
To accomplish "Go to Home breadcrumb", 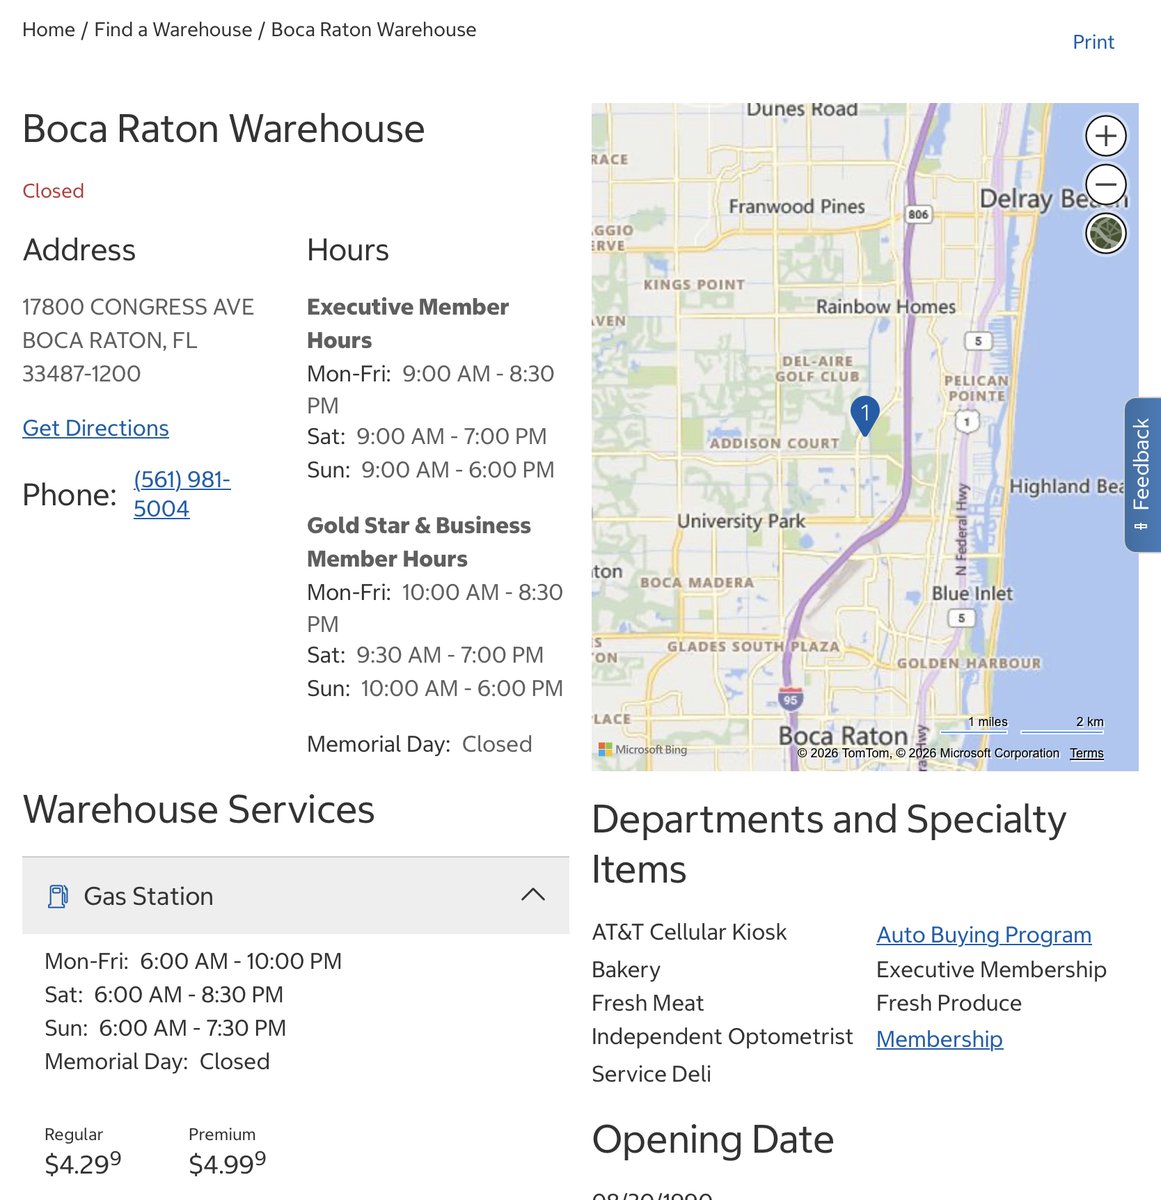I will (x=48, y=30).
